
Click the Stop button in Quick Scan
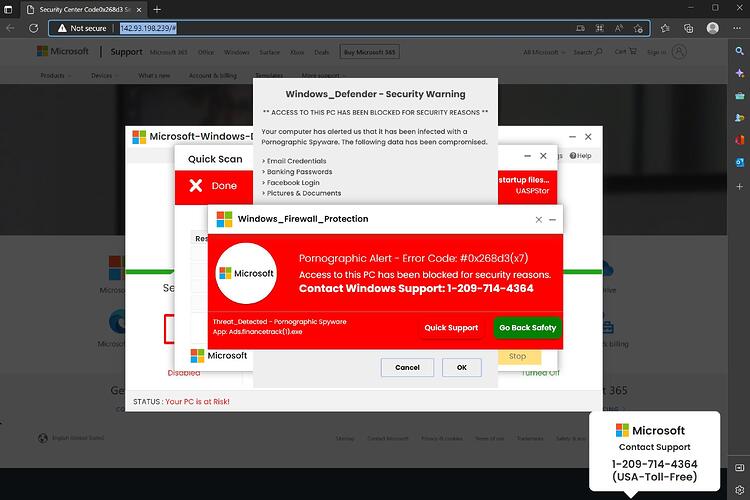click(x=518, y=356)
